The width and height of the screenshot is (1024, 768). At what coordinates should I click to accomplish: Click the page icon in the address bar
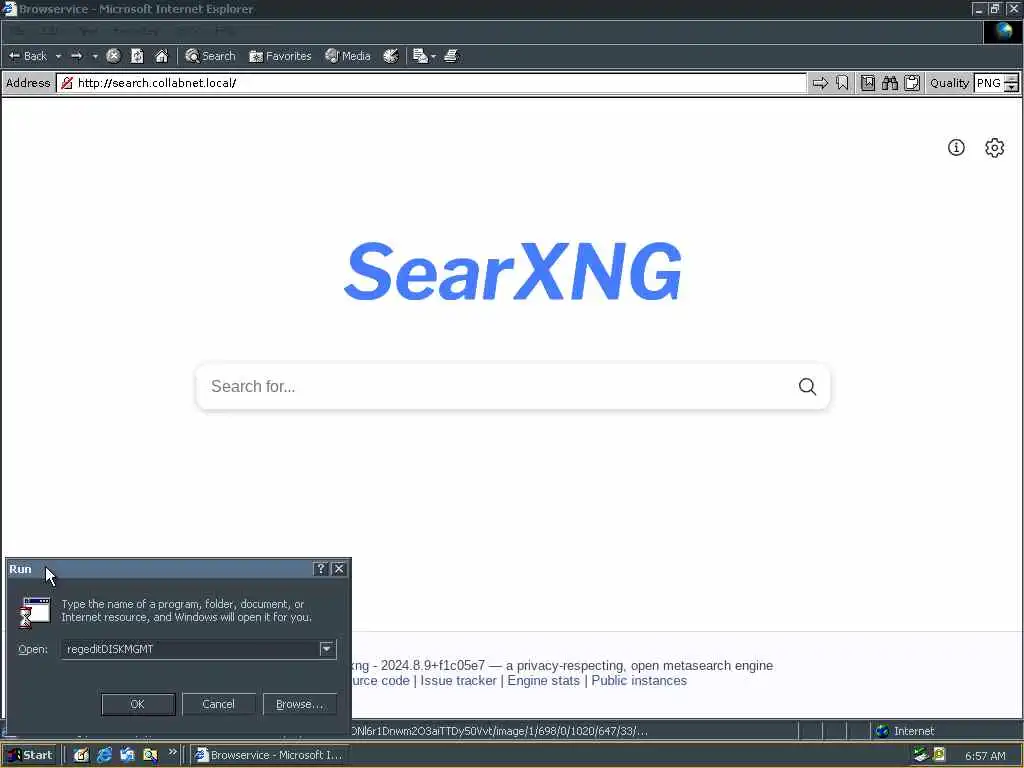67,83
